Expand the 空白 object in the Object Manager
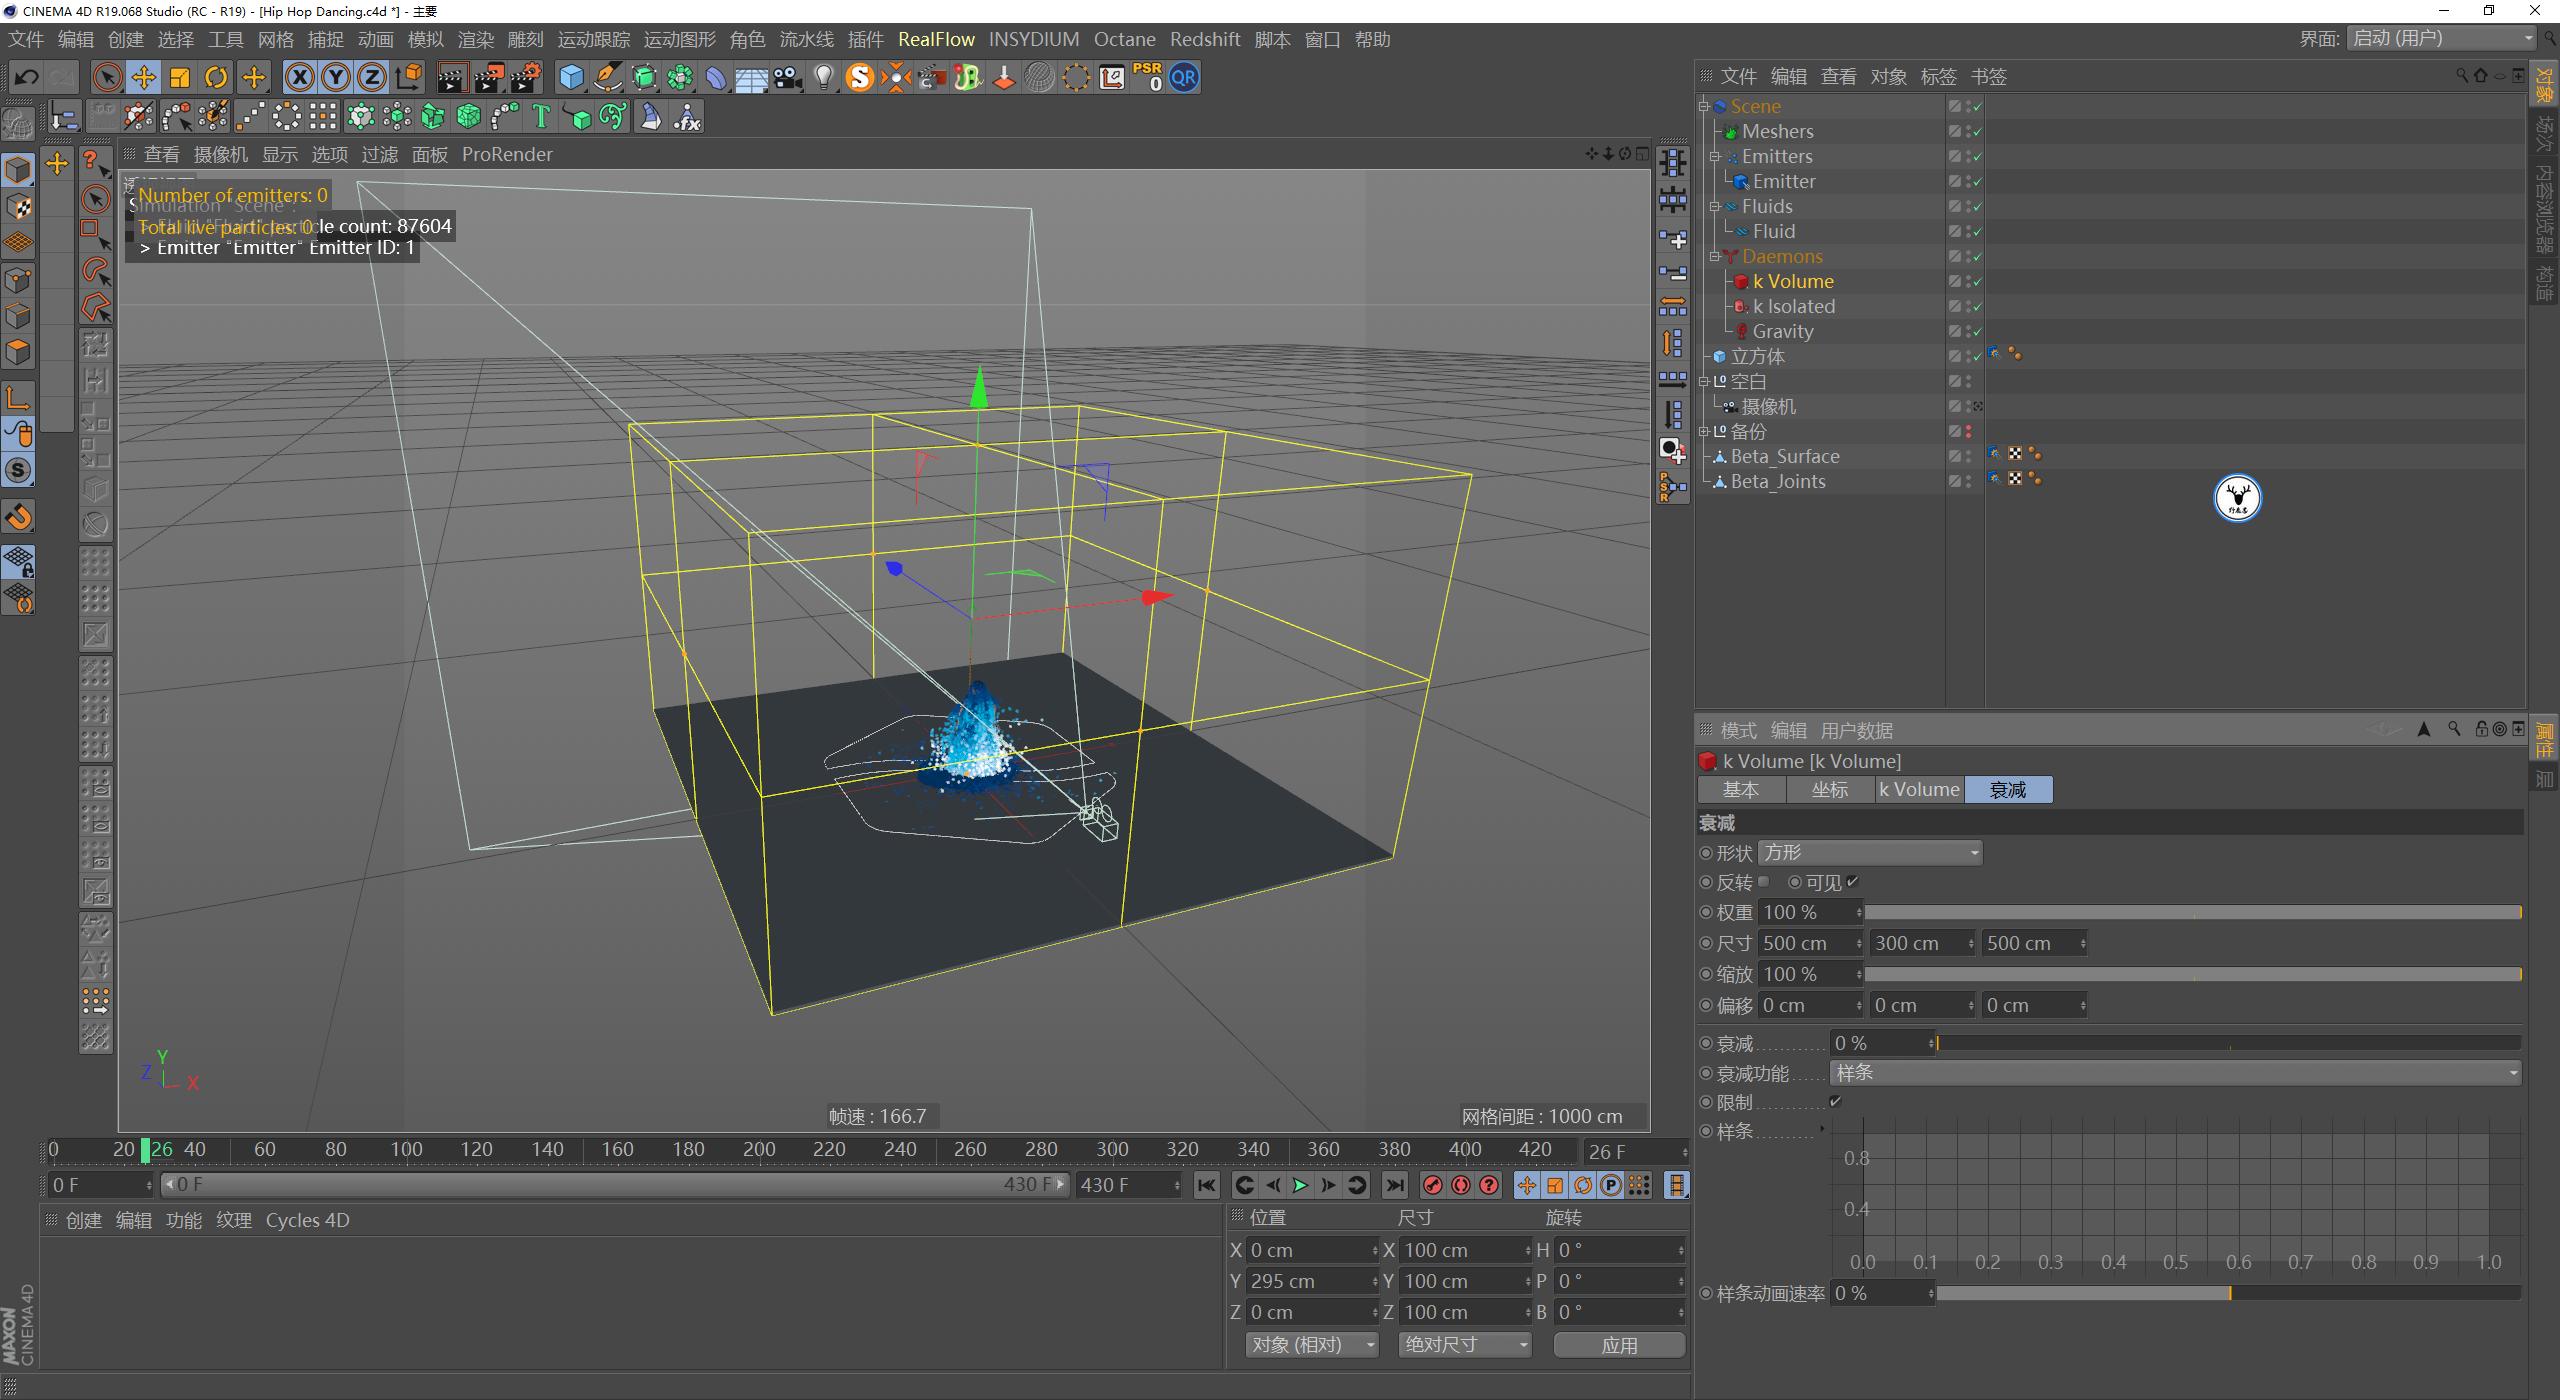 pyautogui.click(x=1703, y=381)
